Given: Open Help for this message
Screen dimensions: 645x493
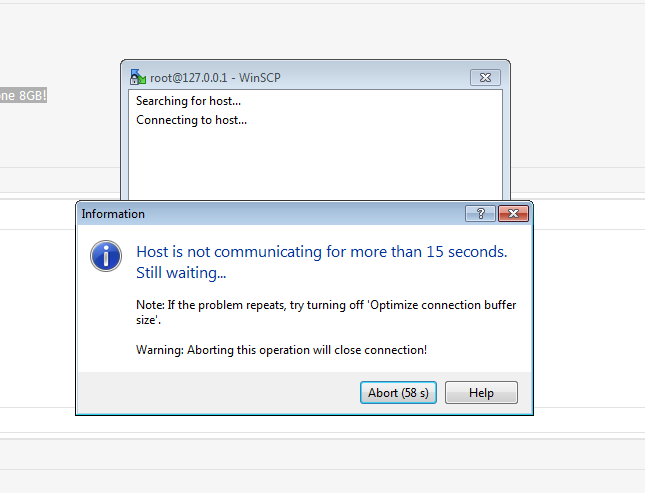Looking at the screenshot, I should [481, 393].
